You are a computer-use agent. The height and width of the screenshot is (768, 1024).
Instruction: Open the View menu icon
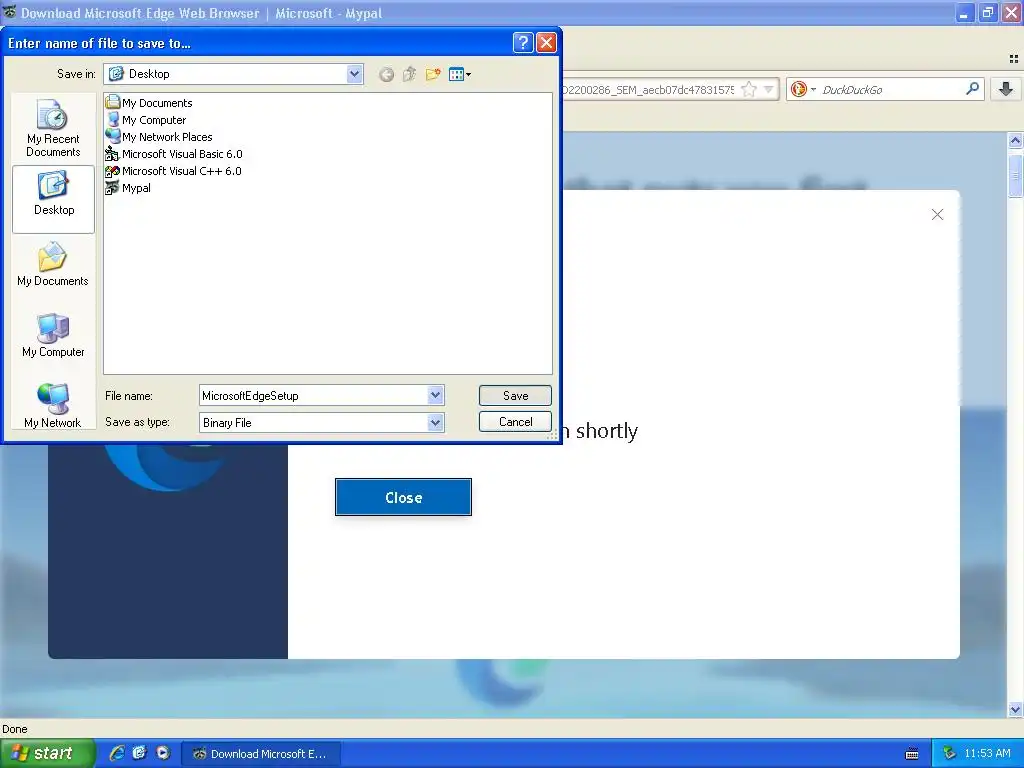[460, 74]
